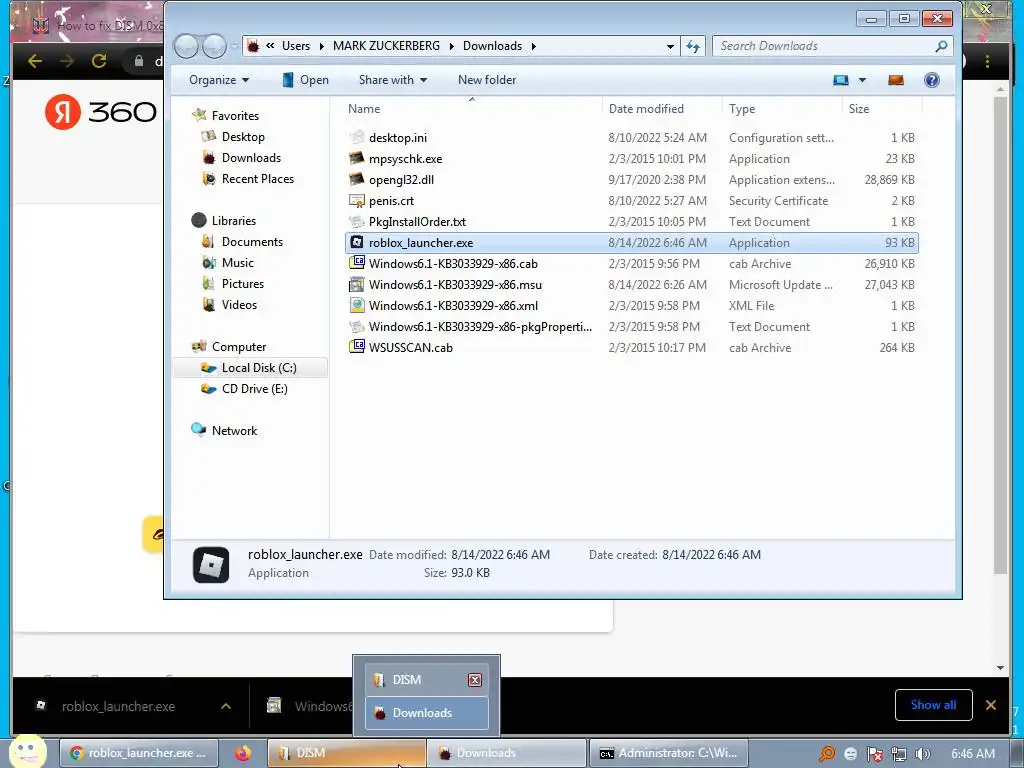Click the Roblox thumbnail in details pane
The width and height of the screenshot is (1024, 768).
[x=211, y=565]
